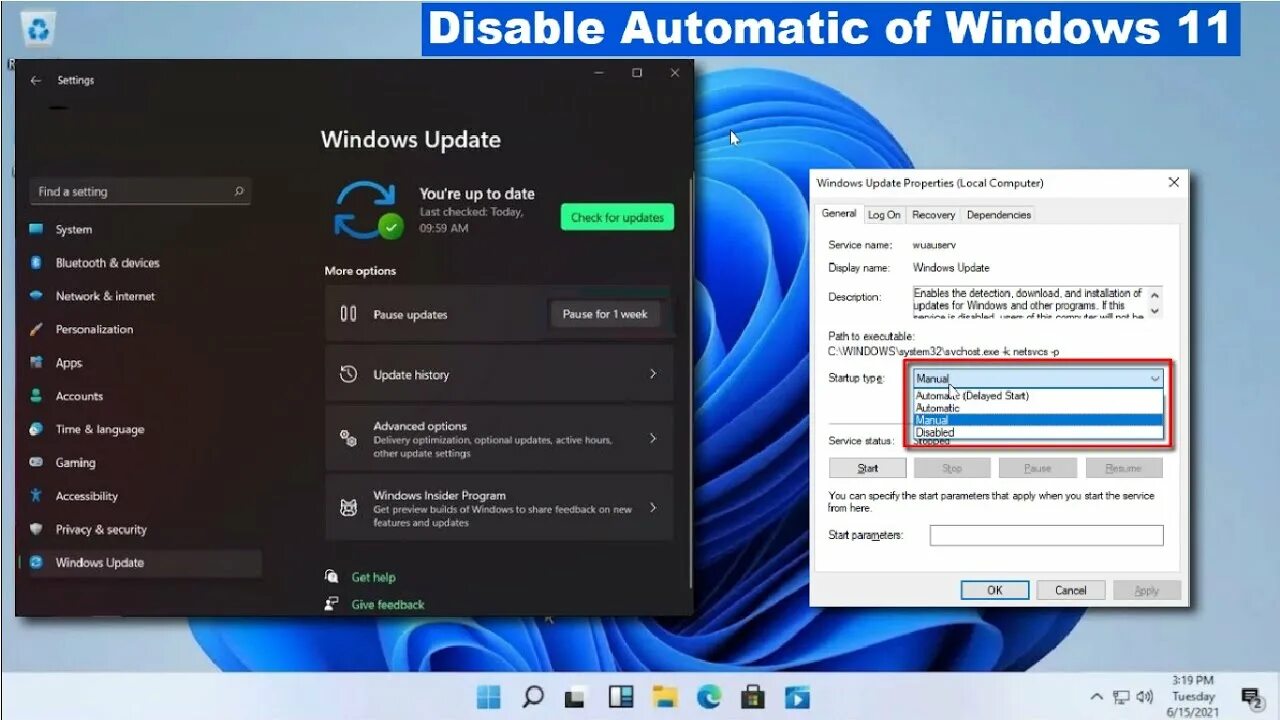
Task: Click the Windows Insider Program icon
Action: point(348,508)
